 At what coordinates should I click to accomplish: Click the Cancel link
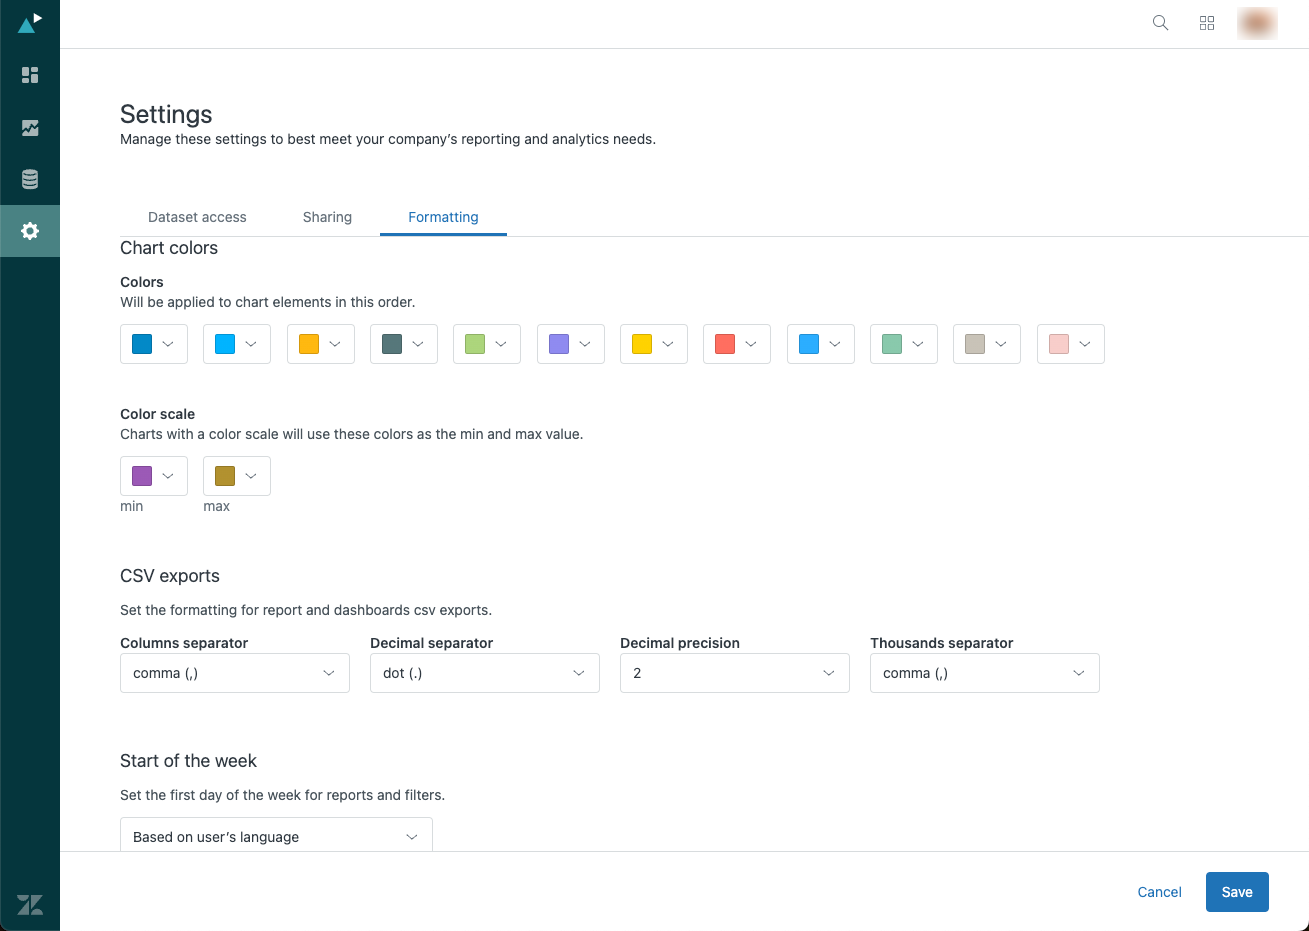tap(1160, 892)
